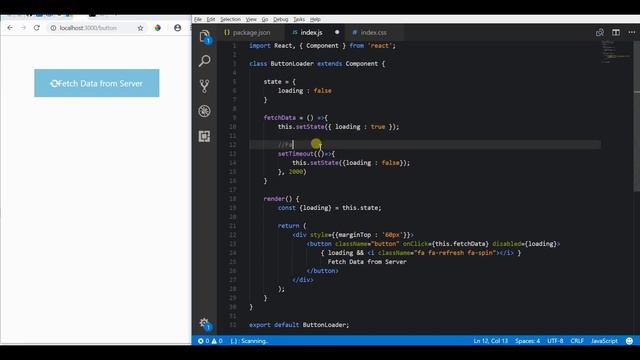Viewport: 640px width, 360px height.
Task: Split the editor to the right
Action: tap(616, 32)
